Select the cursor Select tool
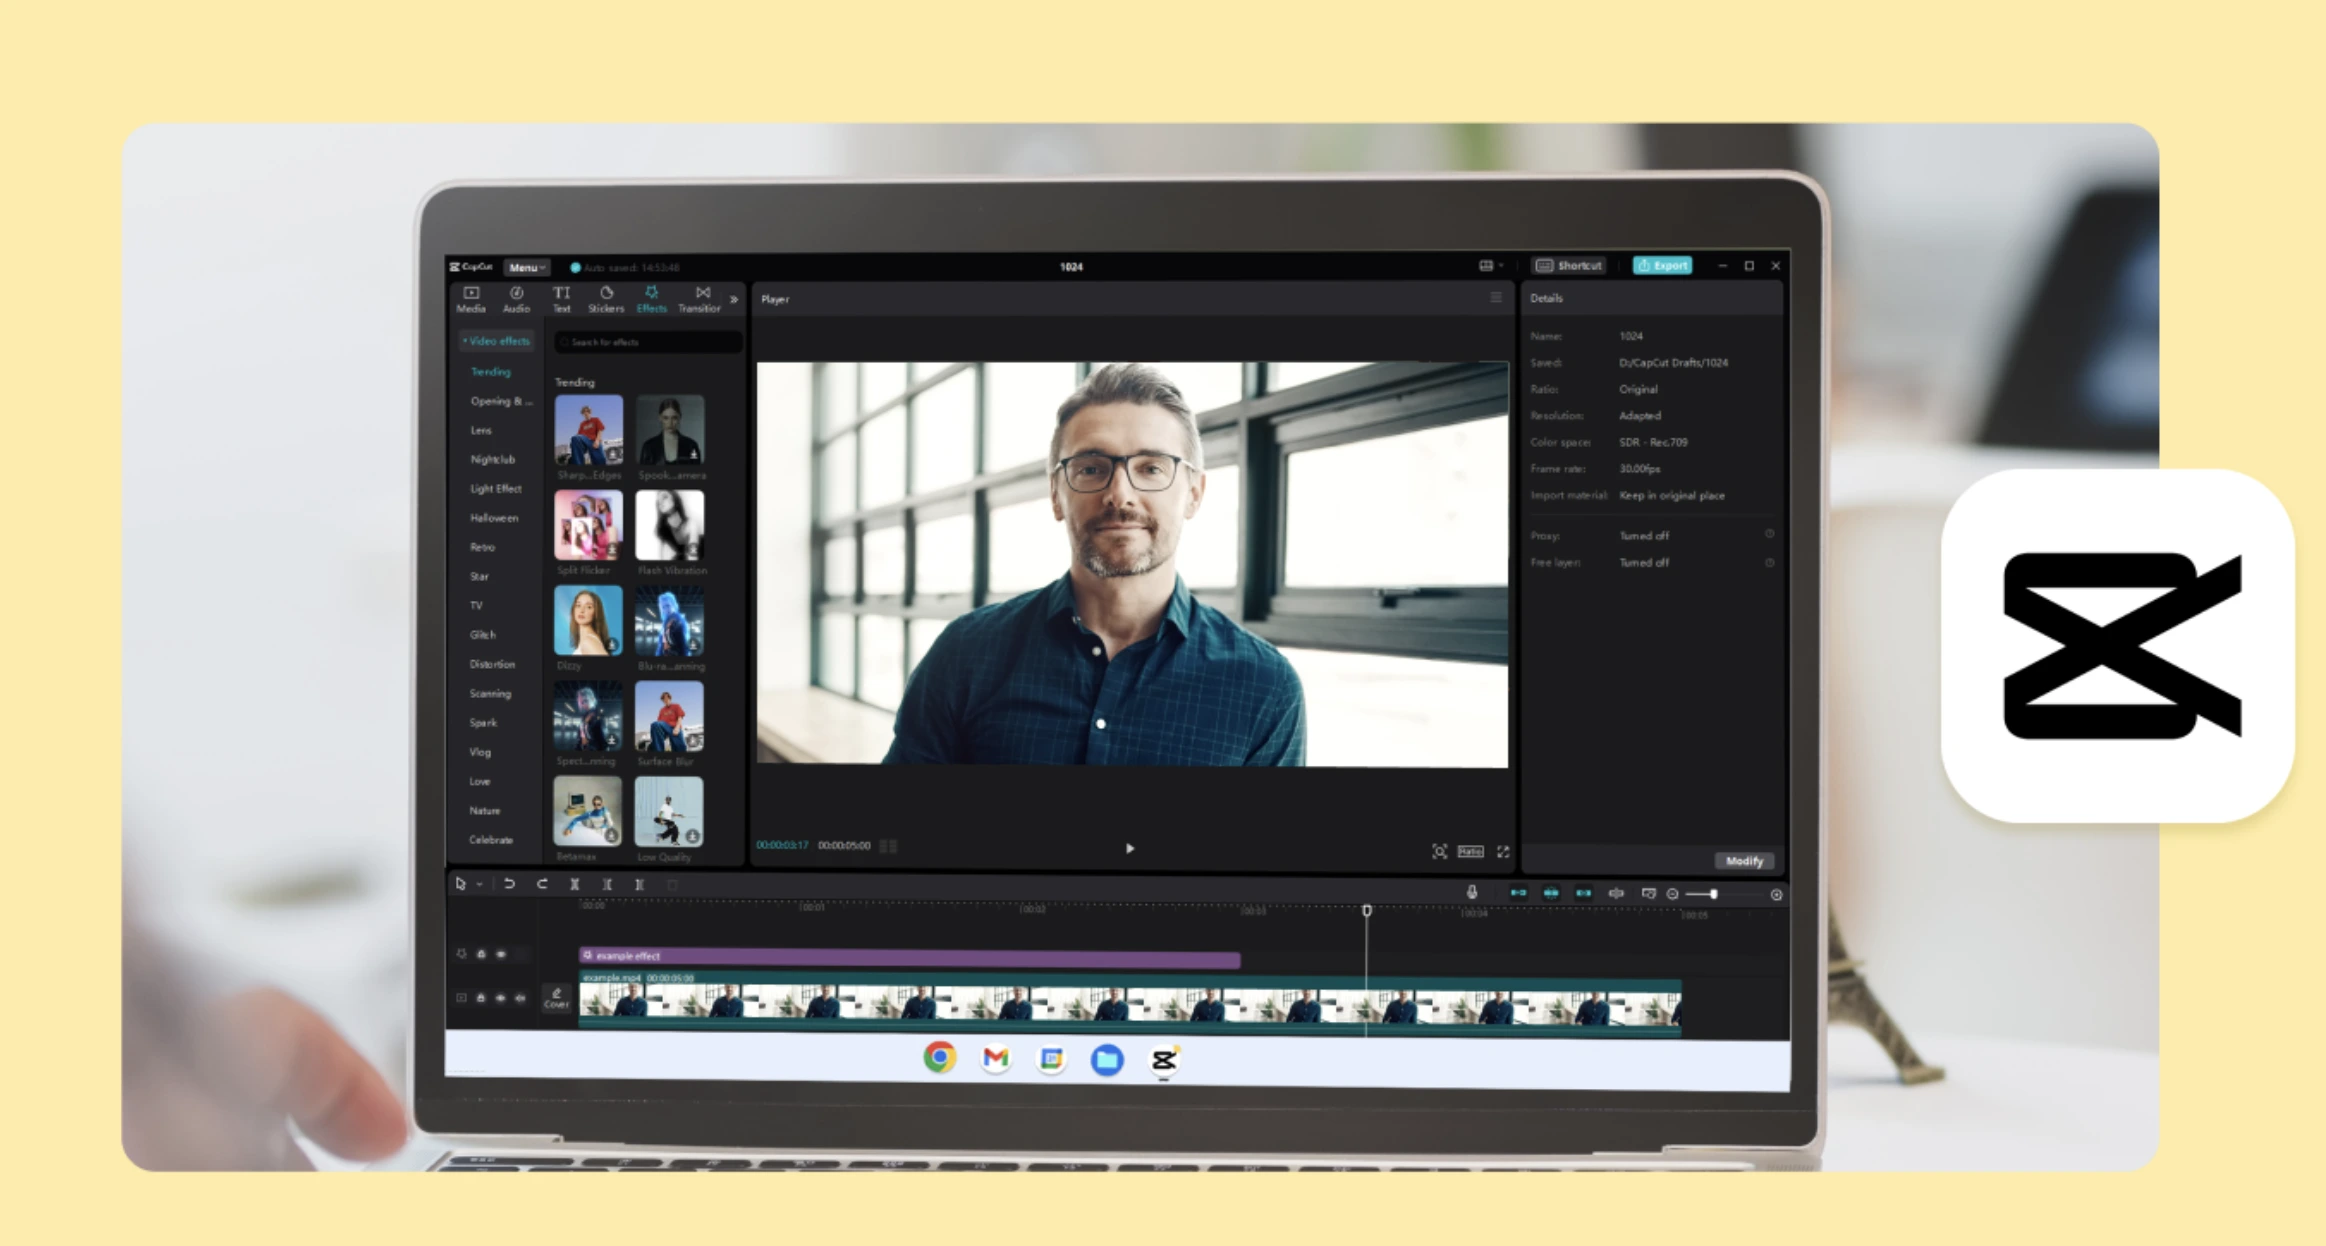The width and height of the screenshot is (2326, 1246). click(460, 884)
